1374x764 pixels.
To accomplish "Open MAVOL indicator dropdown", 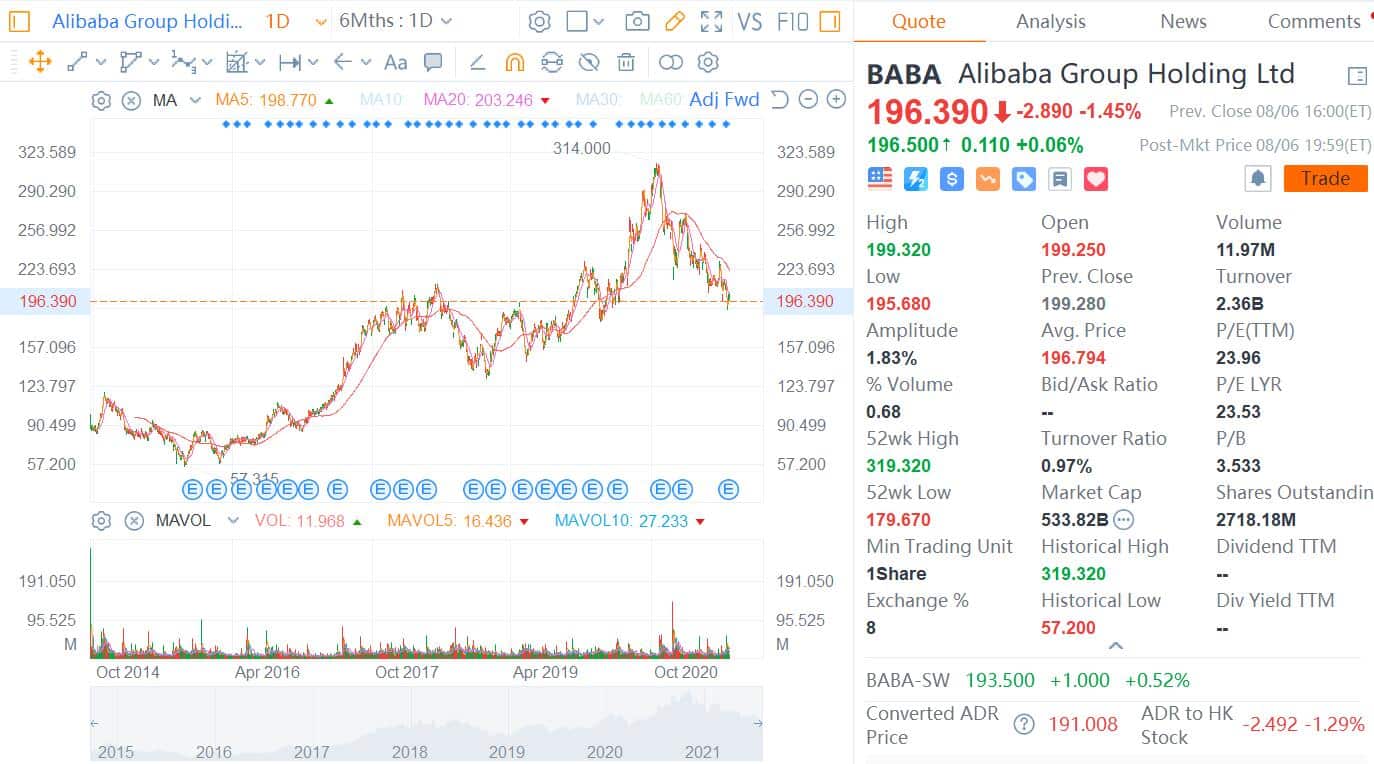I will coord(233,520).
